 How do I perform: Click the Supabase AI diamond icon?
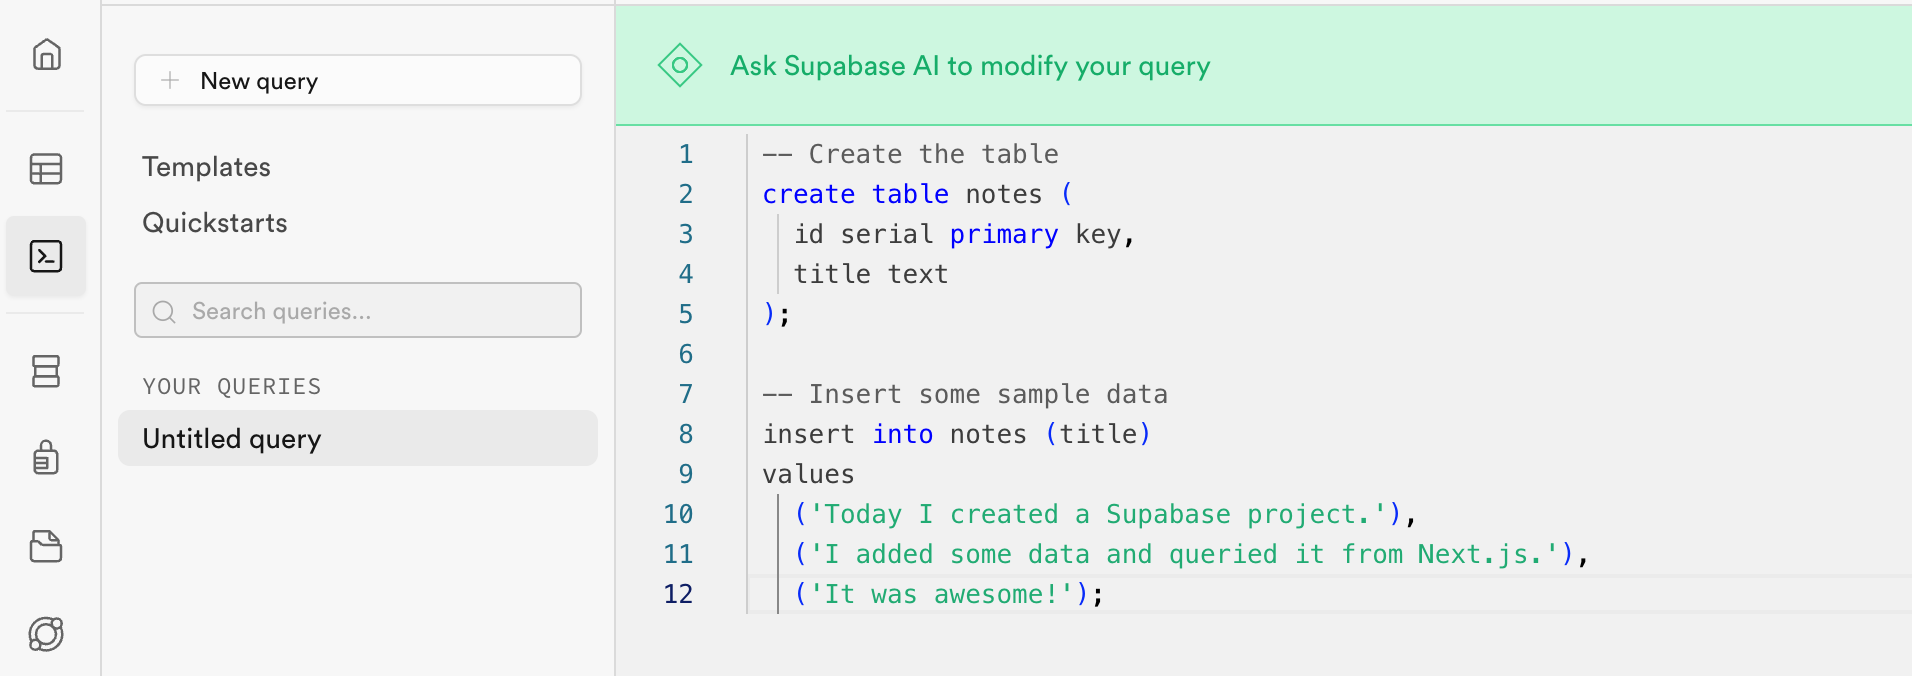point(680,66)
